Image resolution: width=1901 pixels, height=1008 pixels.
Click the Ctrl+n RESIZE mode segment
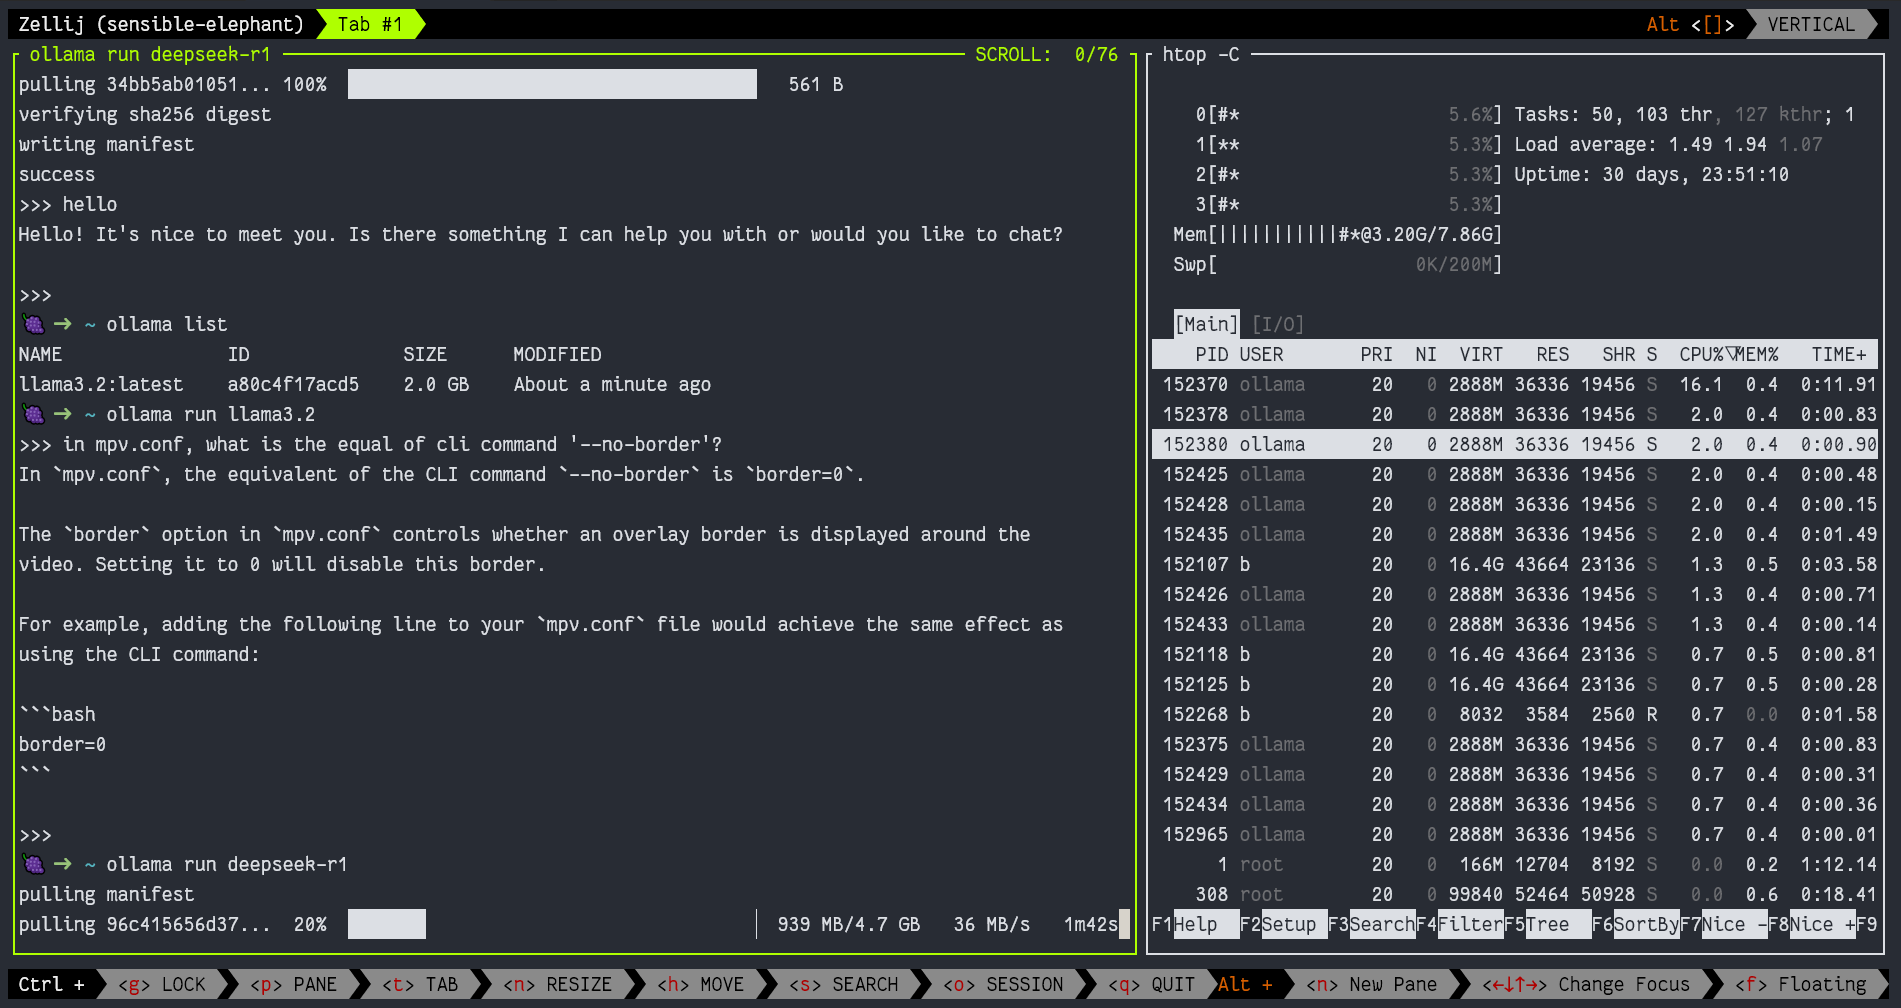(x=557, y=984)
